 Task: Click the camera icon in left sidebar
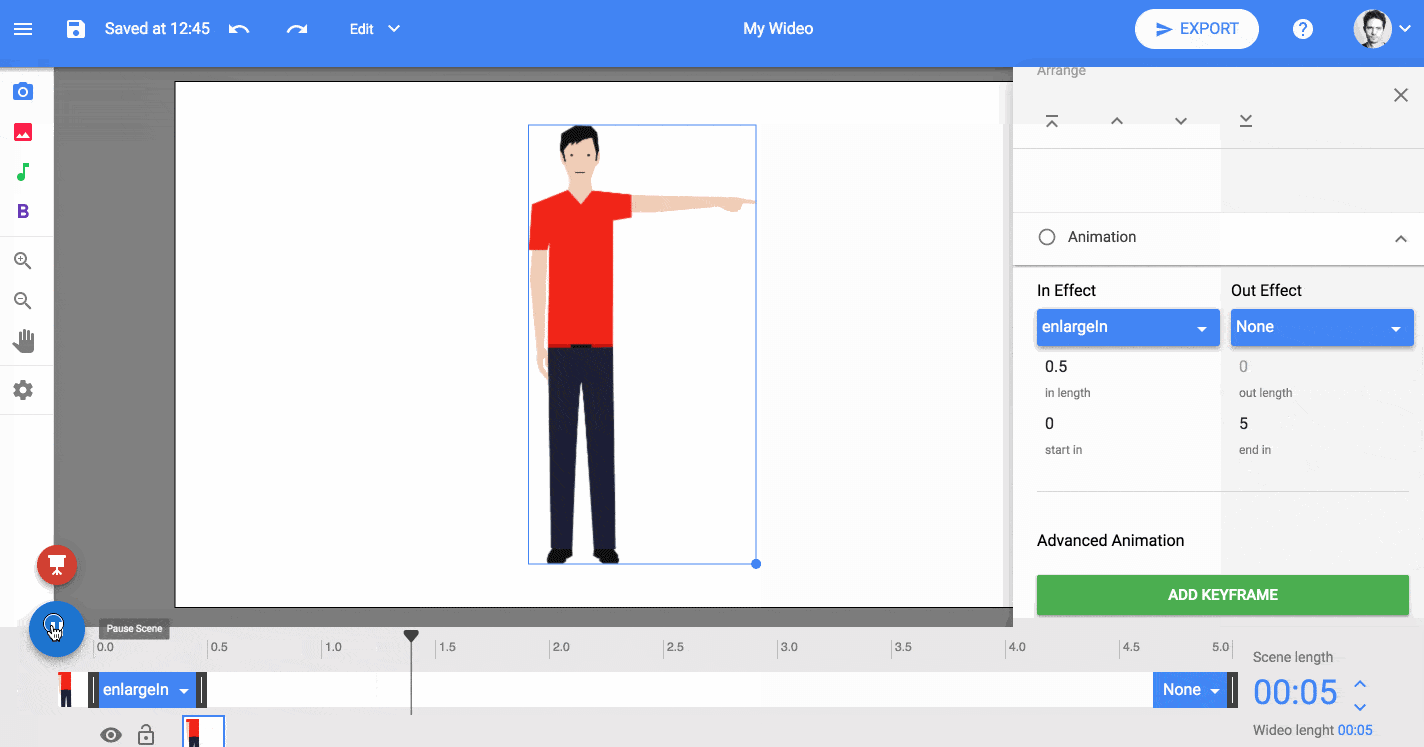click(x=23, y=92)
